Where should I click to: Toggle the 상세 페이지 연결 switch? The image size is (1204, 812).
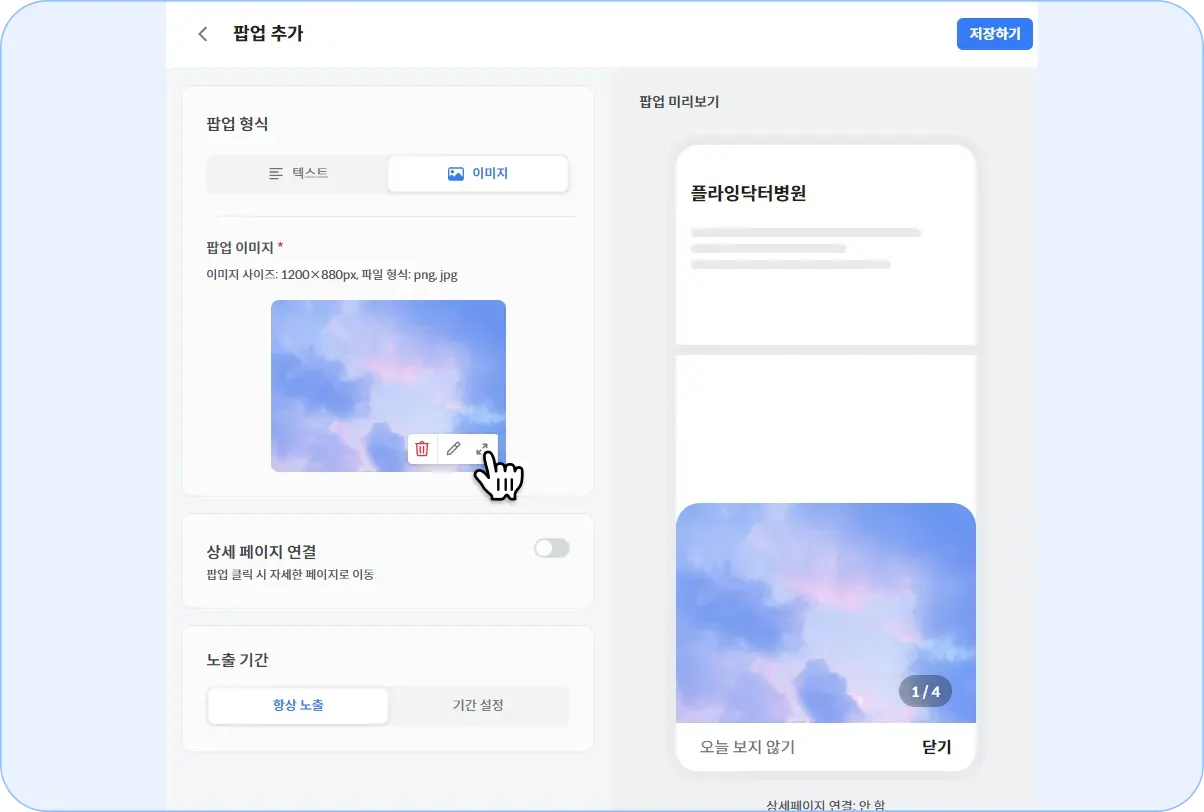(x=552, y=548)
